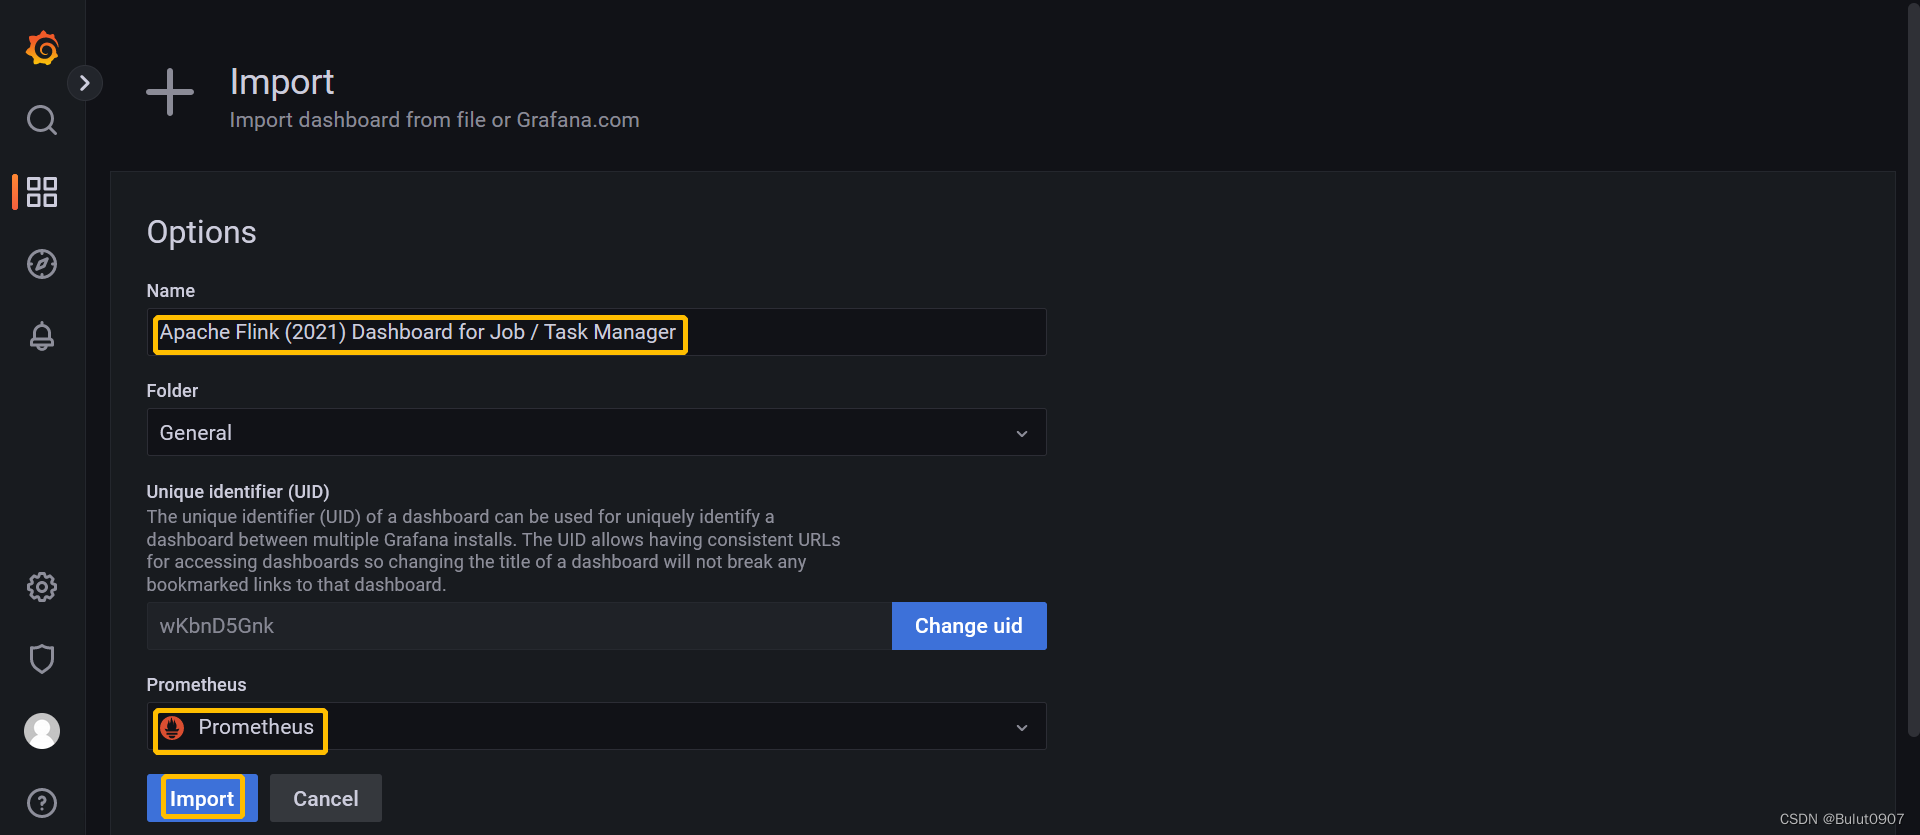Select the UID field wKbnD5Gnk
1920x835 pixels.
[519, 626]
